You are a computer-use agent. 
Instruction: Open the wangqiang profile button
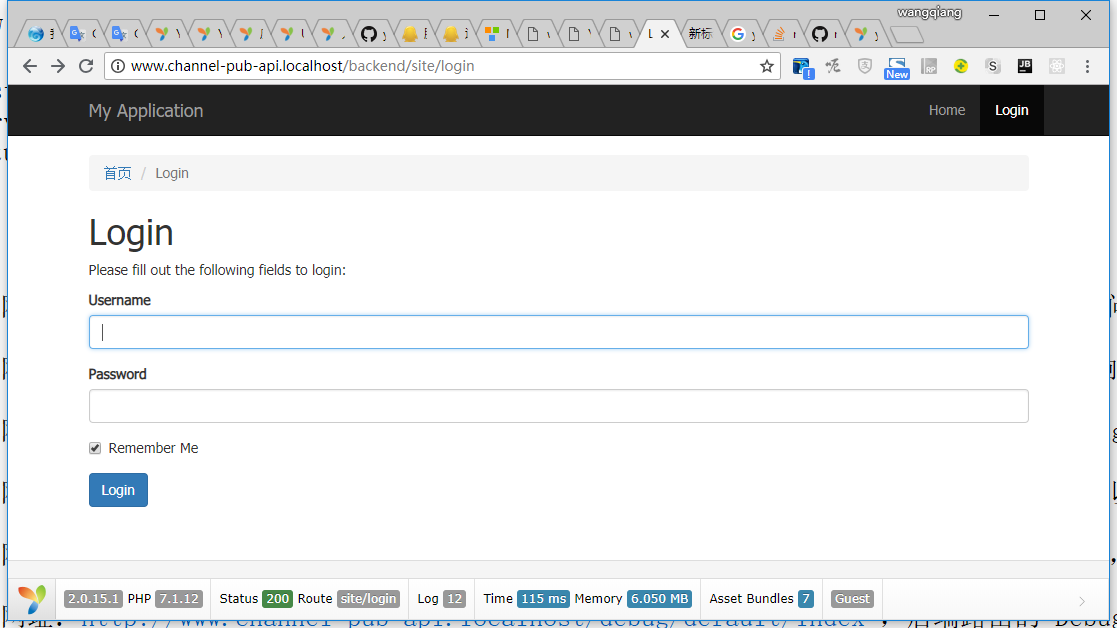929,12
